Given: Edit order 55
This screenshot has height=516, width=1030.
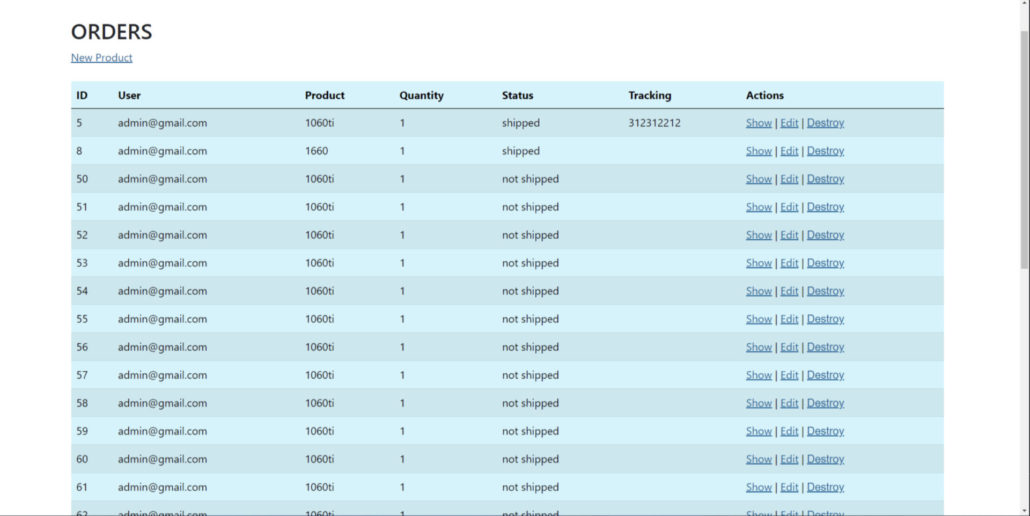Looking at the screenshot, I should (789, 319).
